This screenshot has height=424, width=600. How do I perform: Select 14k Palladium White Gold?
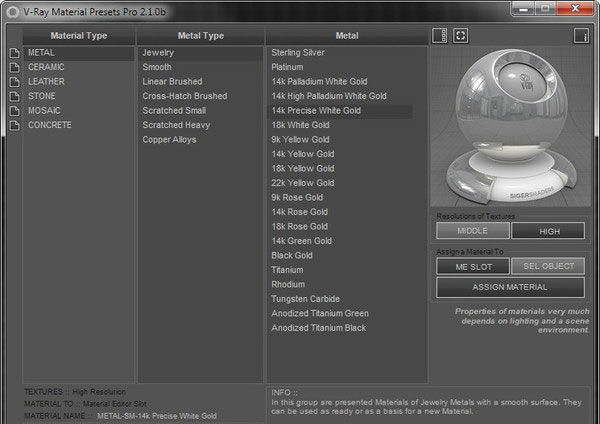[x=341, y=82]
